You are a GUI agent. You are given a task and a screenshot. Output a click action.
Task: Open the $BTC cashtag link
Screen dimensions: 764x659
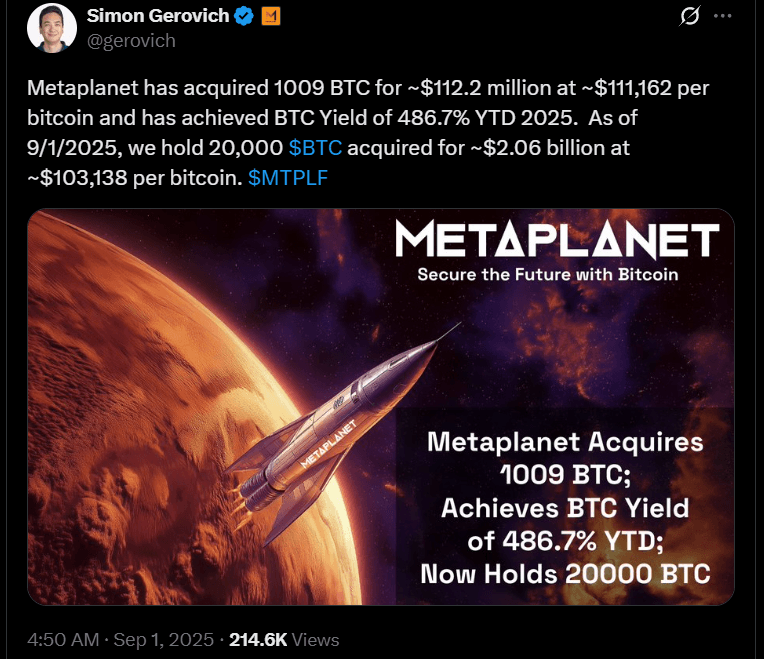[x=315, y=148]
